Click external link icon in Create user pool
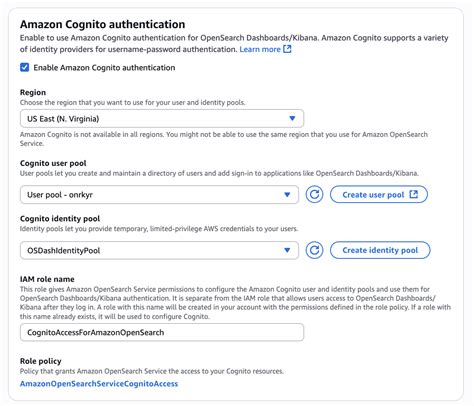Viewport: 474px width, 406px height. click(413, 194)
